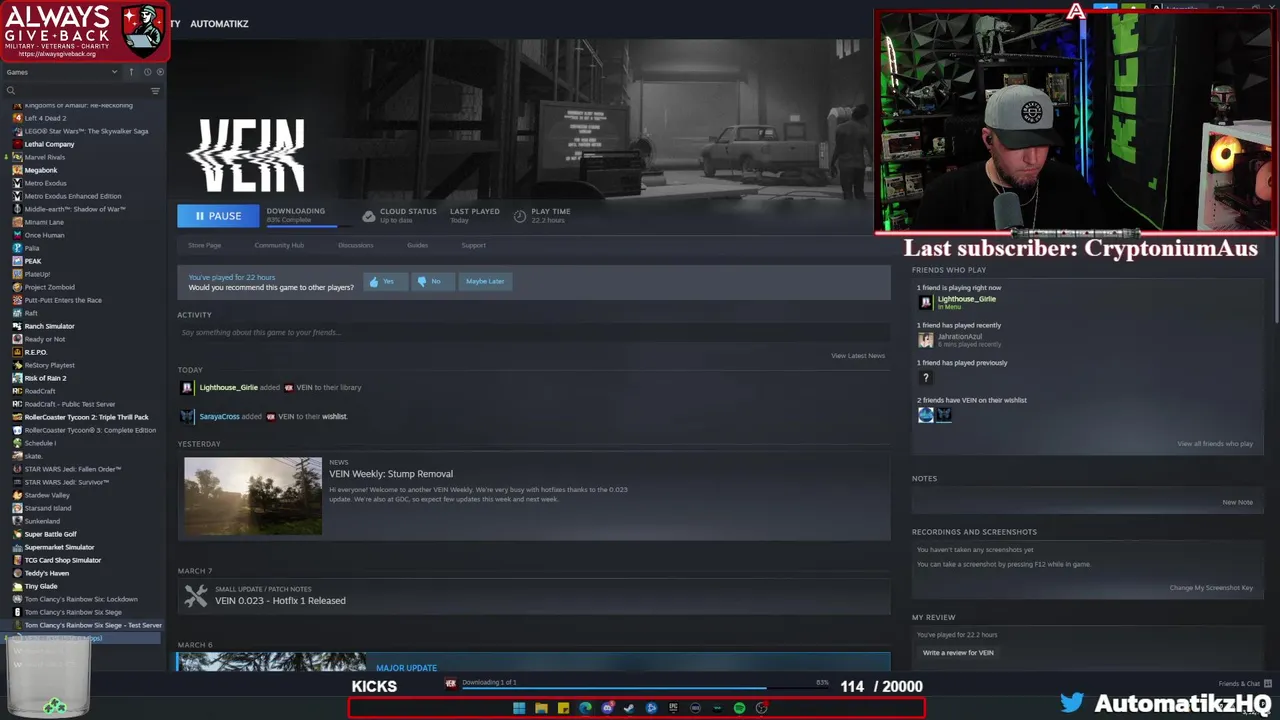Click the Metro Exodus game icon
The height and width of the screenshot is (720, 1280).
(17, 183)
